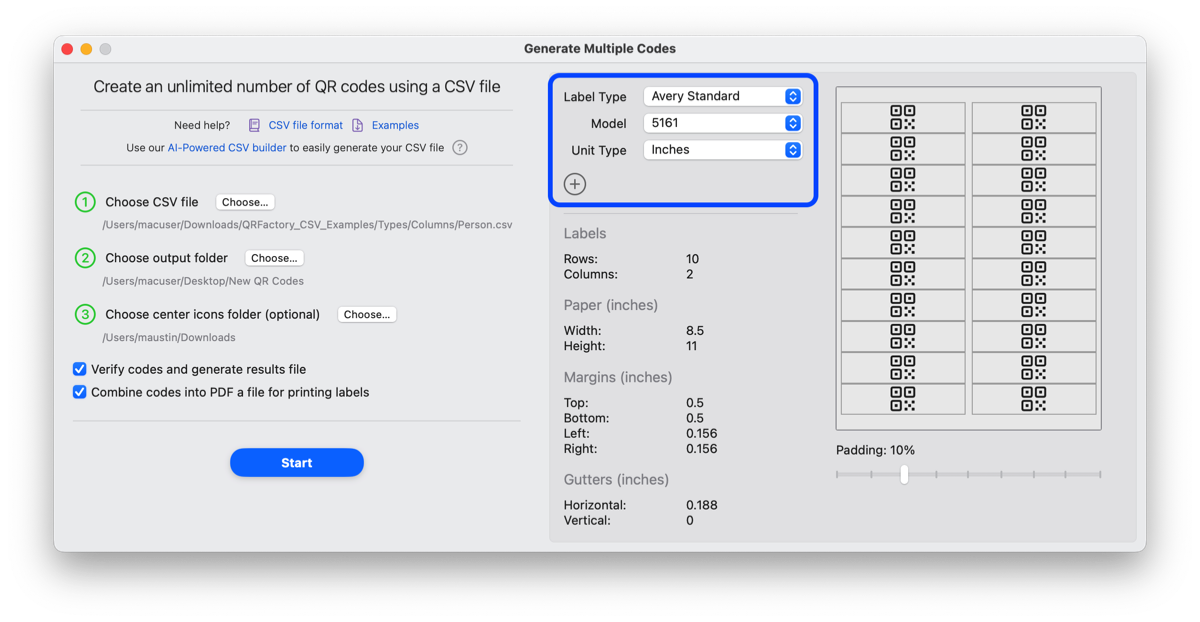
Task: Toggle Combine codes into PDF checkbox
Action: [x=80, y=392]
